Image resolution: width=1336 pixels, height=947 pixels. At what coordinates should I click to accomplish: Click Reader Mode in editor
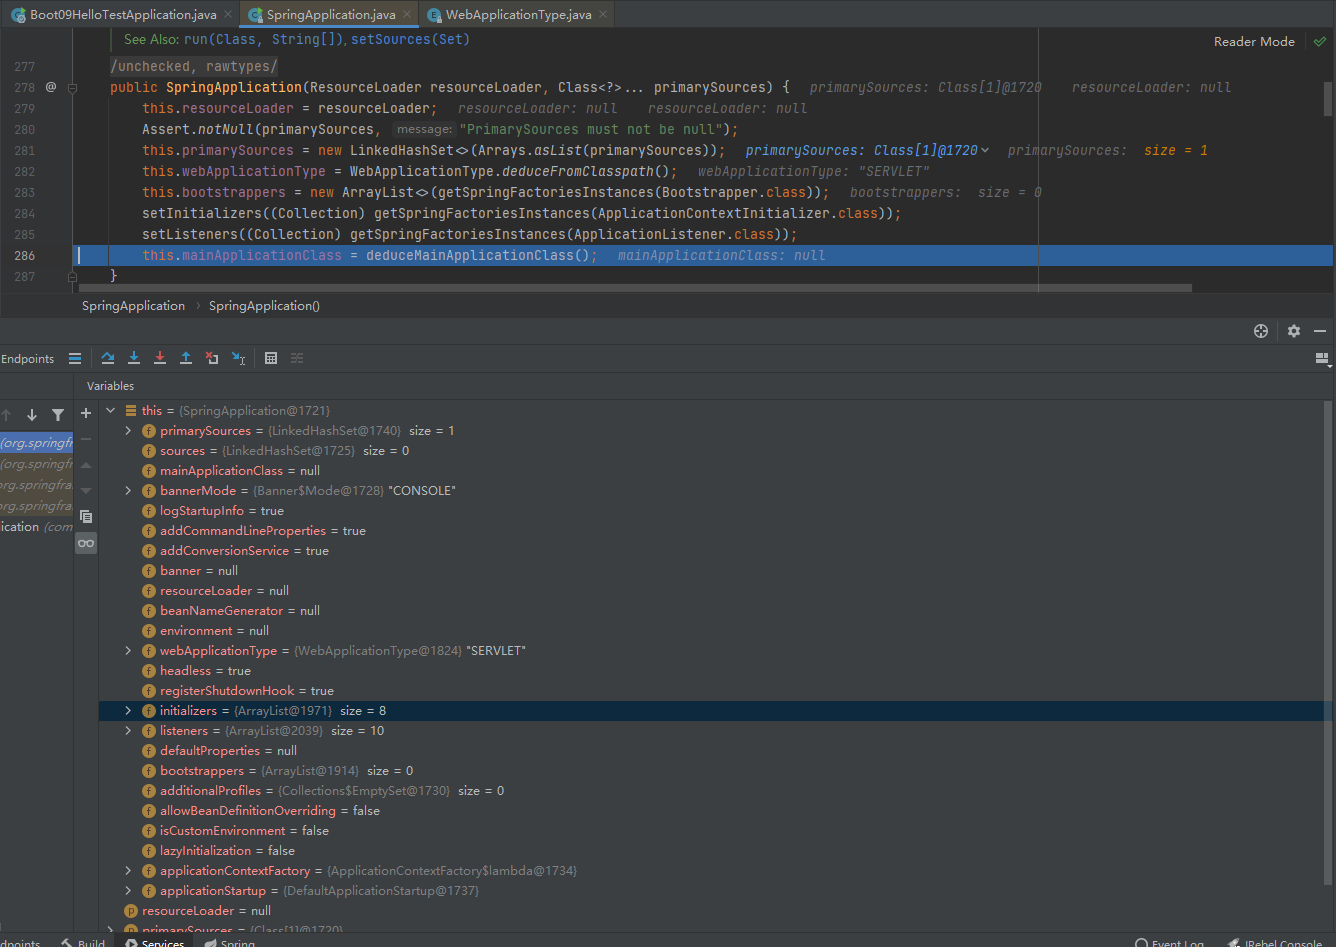pos(1254,41)
